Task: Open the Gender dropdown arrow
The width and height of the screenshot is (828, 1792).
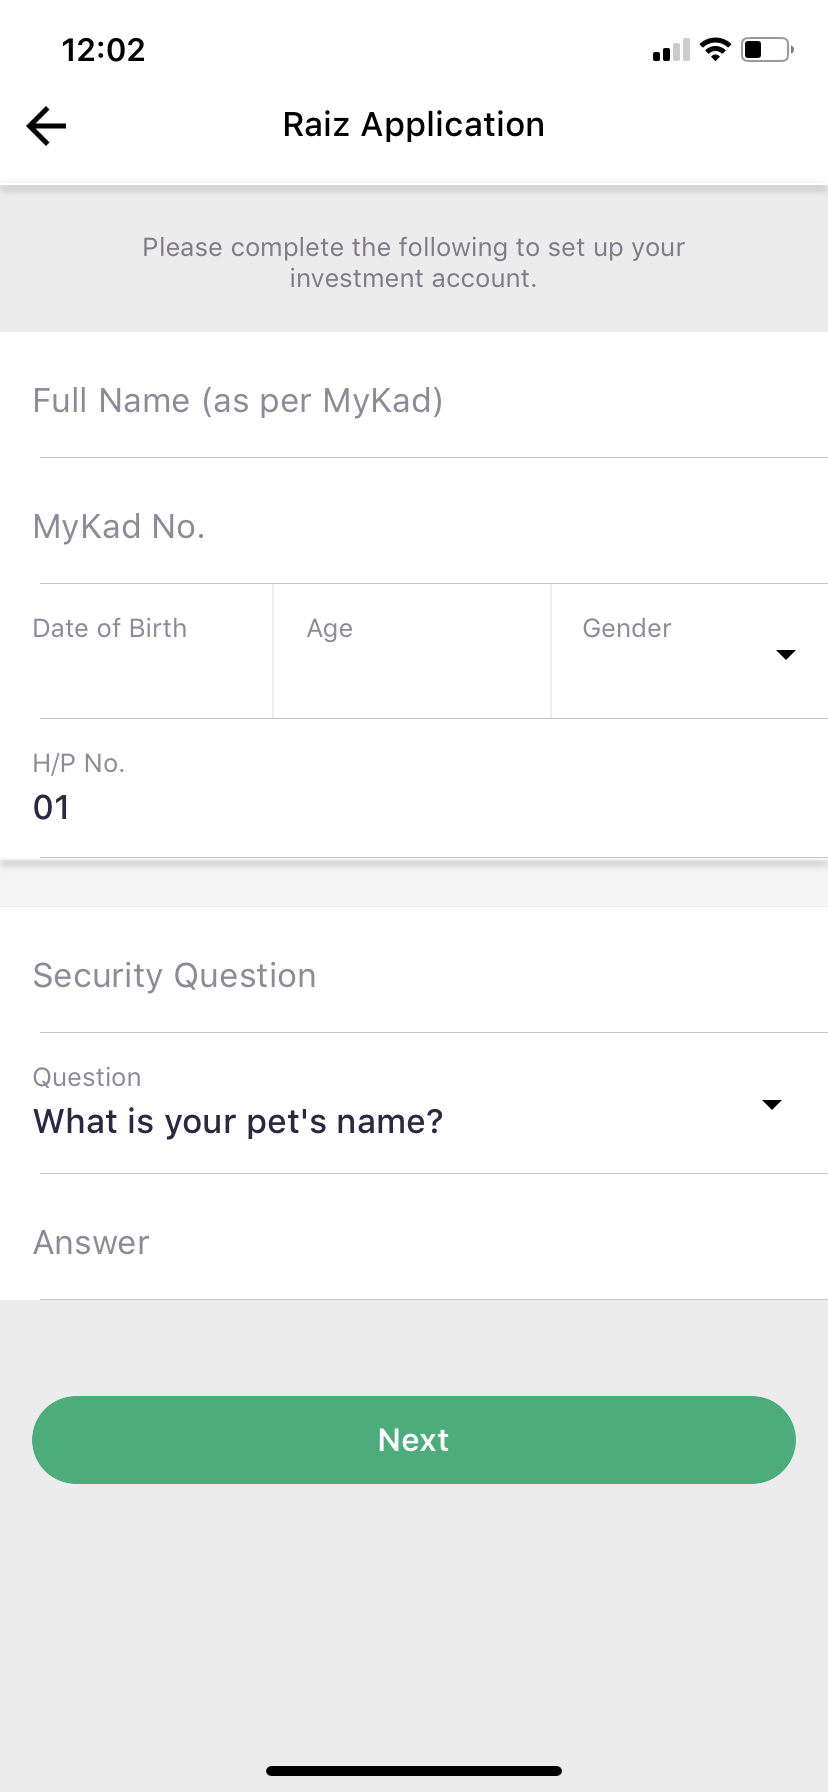Action: [x=786, y=654]
